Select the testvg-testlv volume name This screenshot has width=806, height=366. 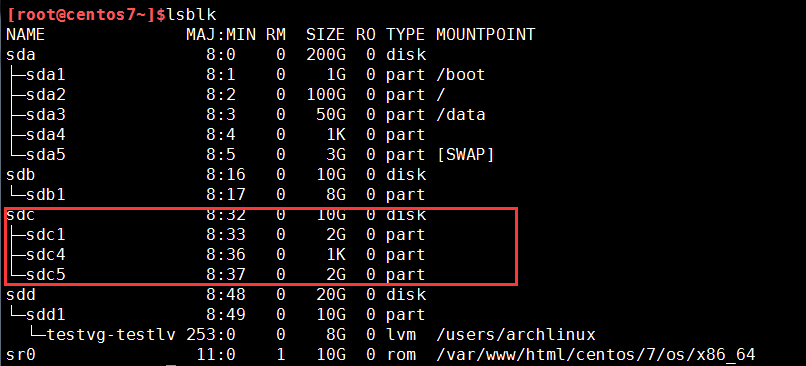[111, 335]
